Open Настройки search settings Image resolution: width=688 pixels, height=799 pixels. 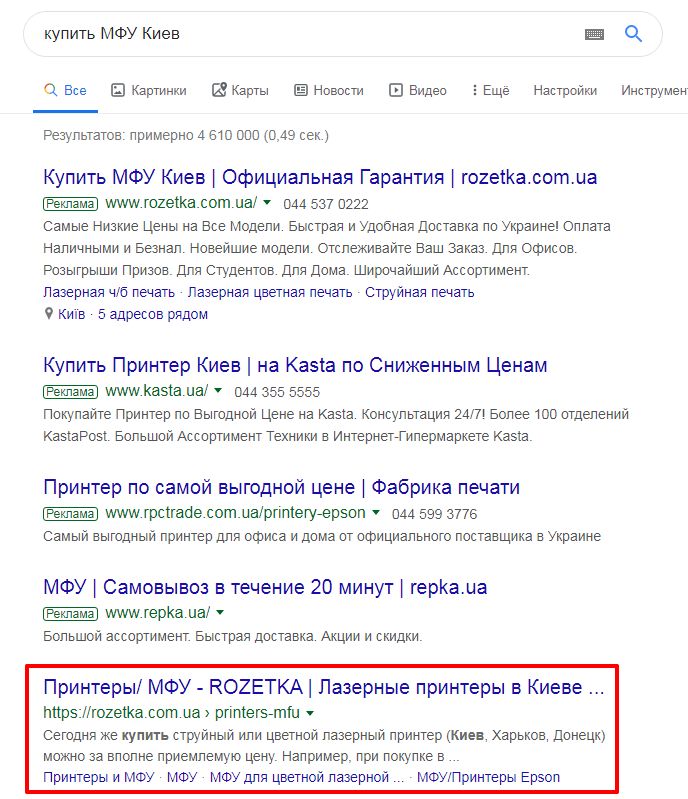(x=565, y=91)
